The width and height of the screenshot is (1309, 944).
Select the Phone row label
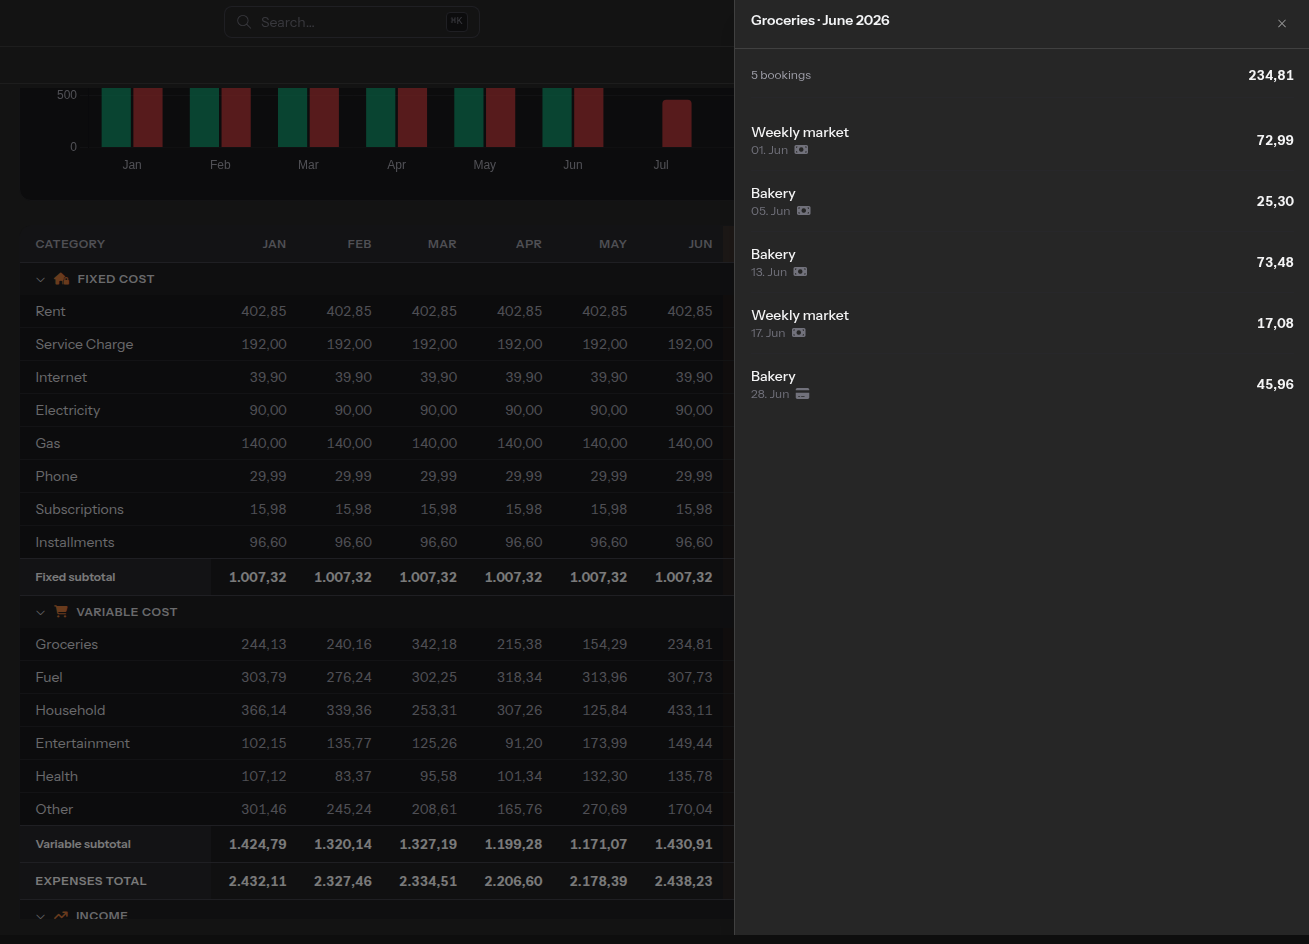click(56, 476)
